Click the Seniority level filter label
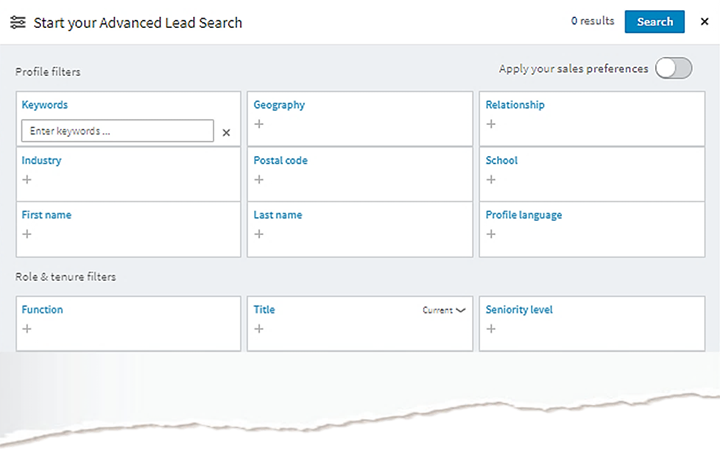 (519, 310)
